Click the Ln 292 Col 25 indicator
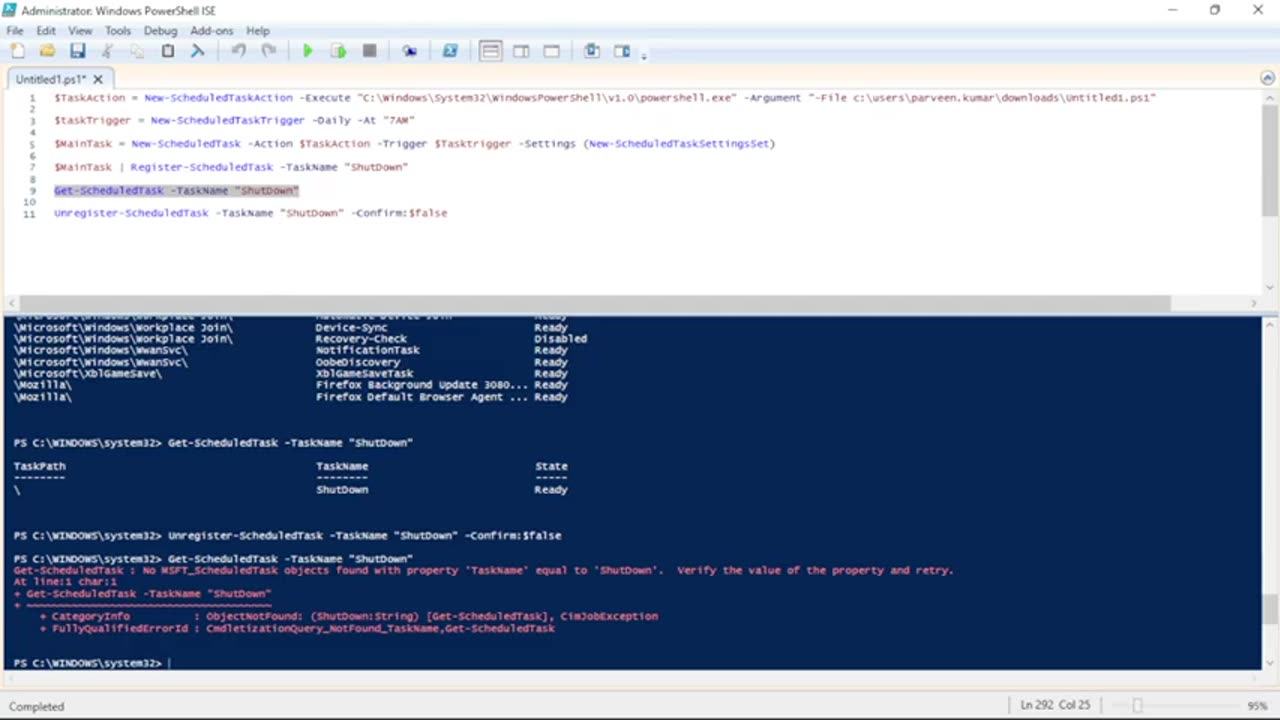The height and width of the screenshot is (720, 1280). 1055,705
